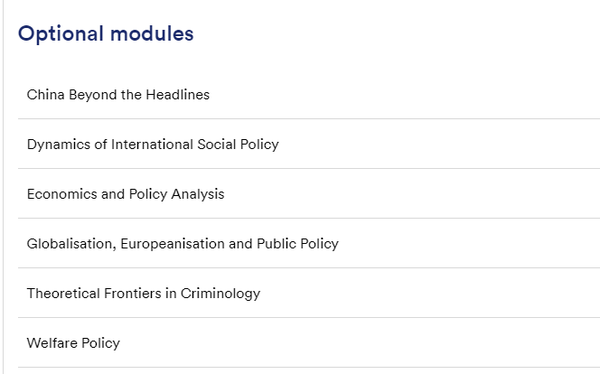Screen dimensions: 600x374
Task: Click the Optional modules heading
Action: [x=106, y=34]
